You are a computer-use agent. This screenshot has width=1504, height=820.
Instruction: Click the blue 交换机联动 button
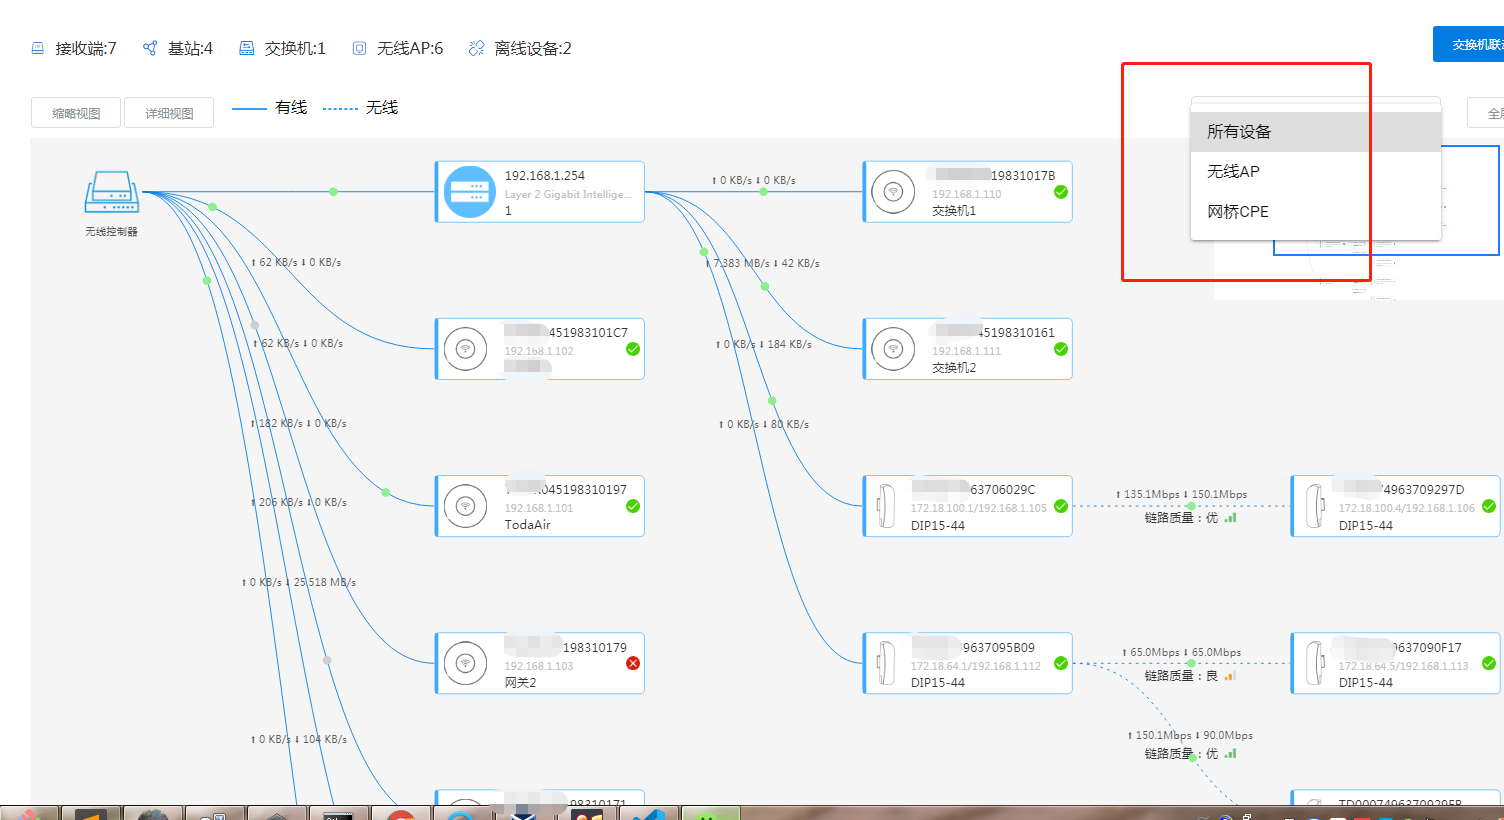[x=1472, y=45]
